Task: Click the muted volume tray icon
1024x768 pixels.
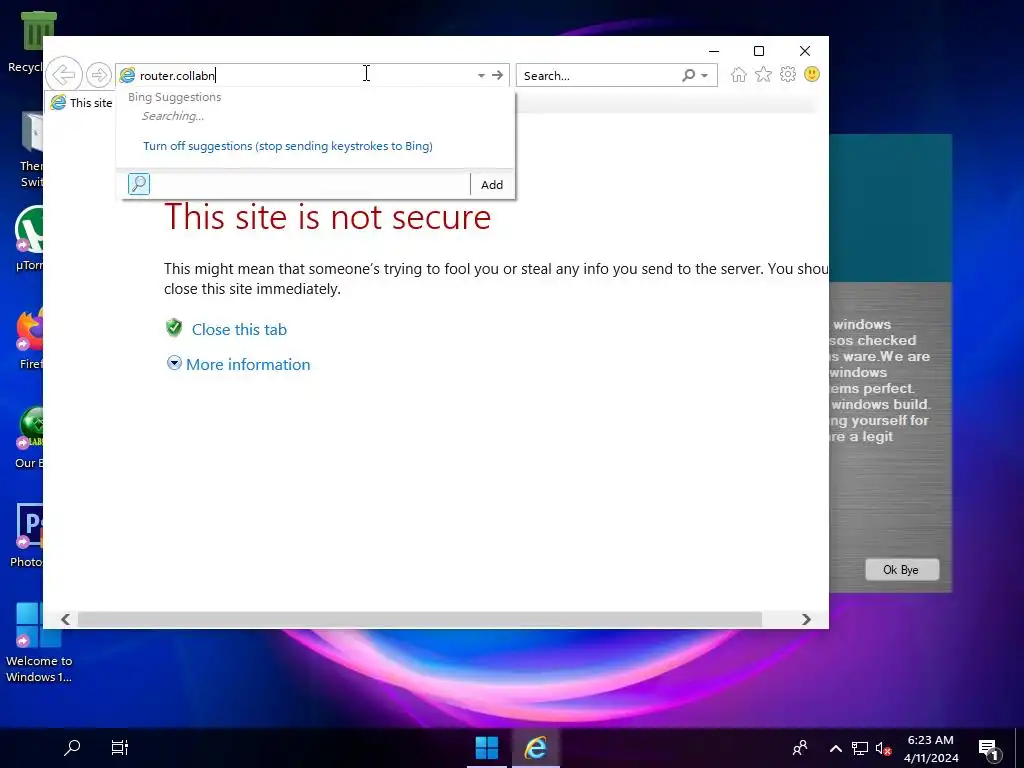Action: [x=883, y=748]
